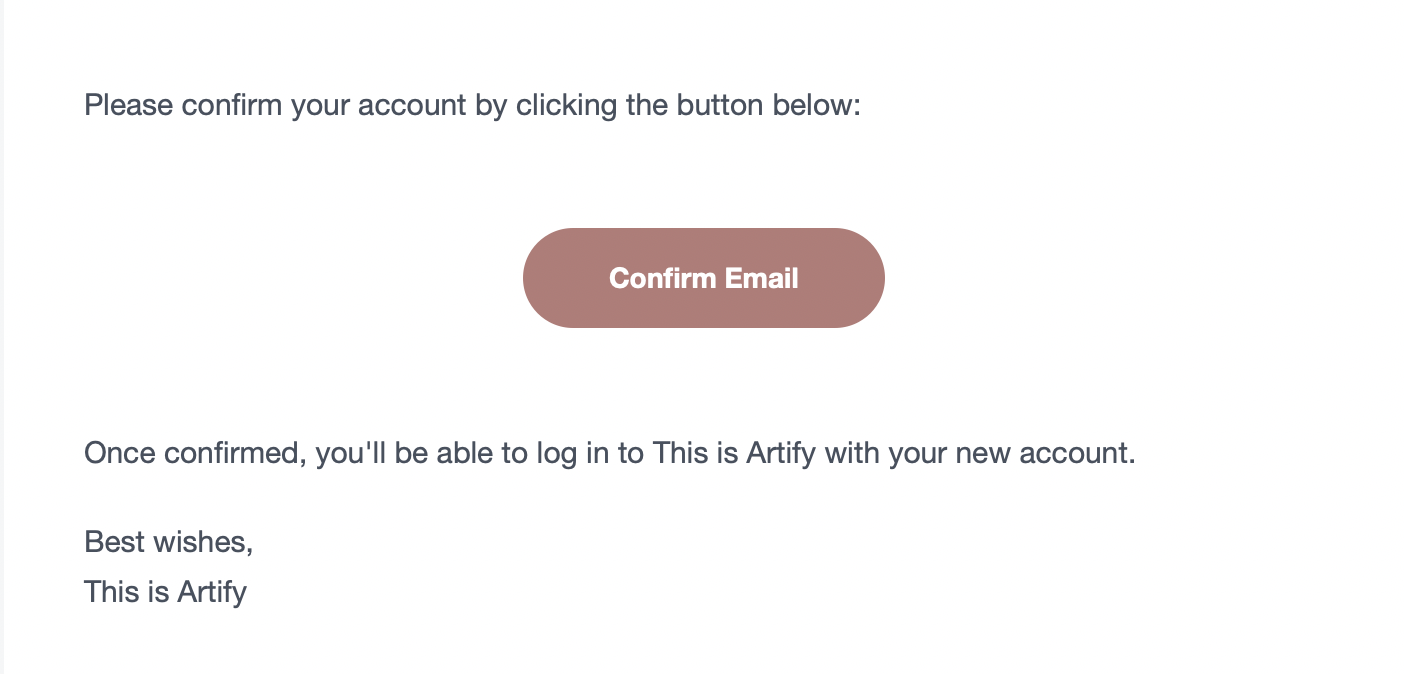The image size is (1404, 674).
Task: Click the word "Please" starting the message
Action: (129, 105)
